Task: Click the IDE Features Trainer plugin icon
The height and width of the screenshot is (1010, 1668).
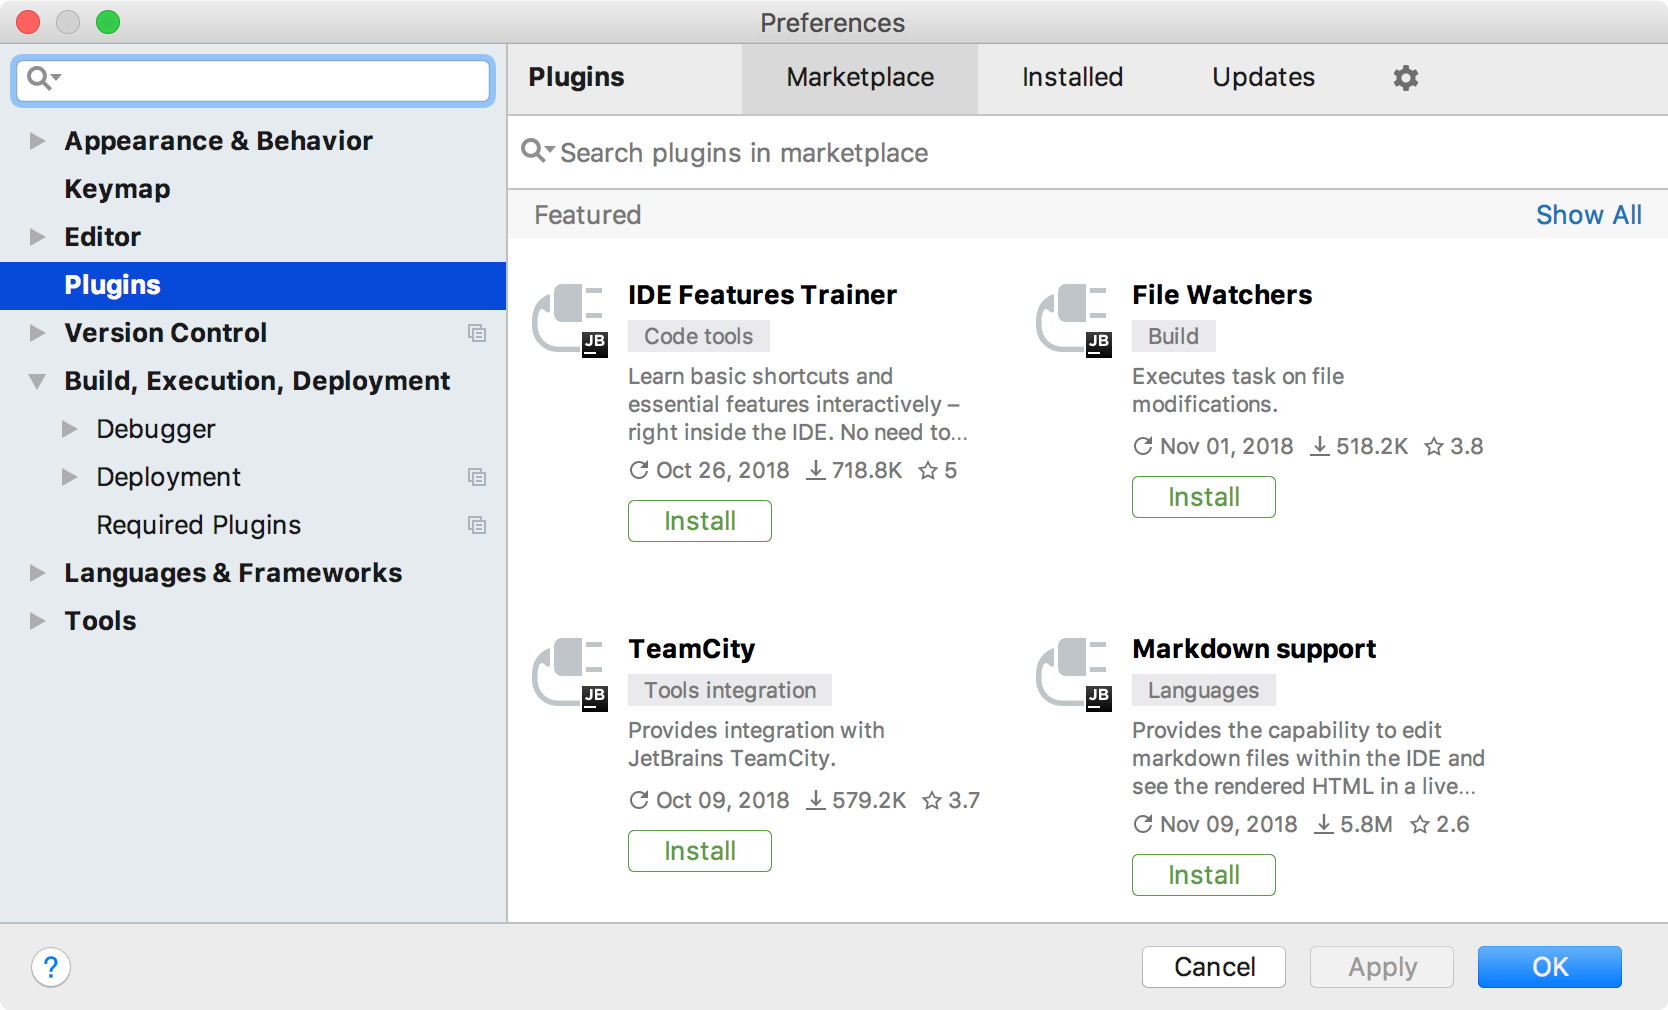Action: [x=569, y=320]
